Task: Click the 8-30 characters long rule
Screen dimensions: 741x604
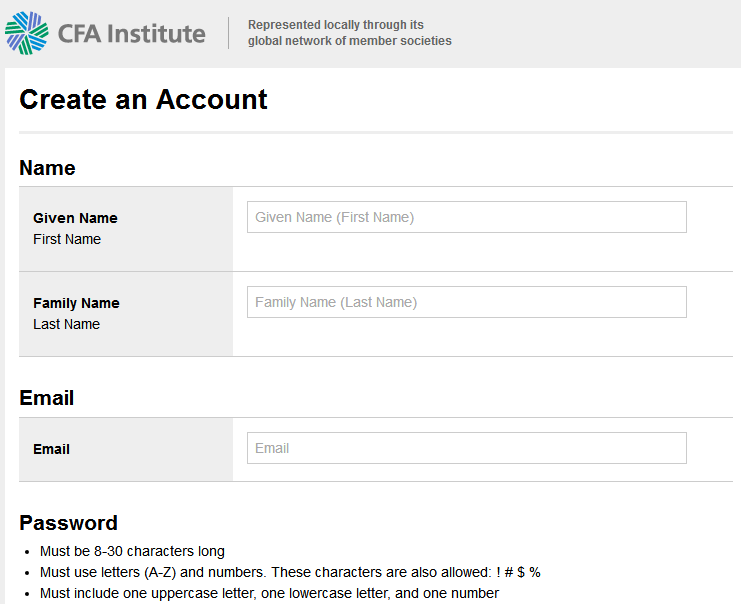Action: click(x=132, y=551)
